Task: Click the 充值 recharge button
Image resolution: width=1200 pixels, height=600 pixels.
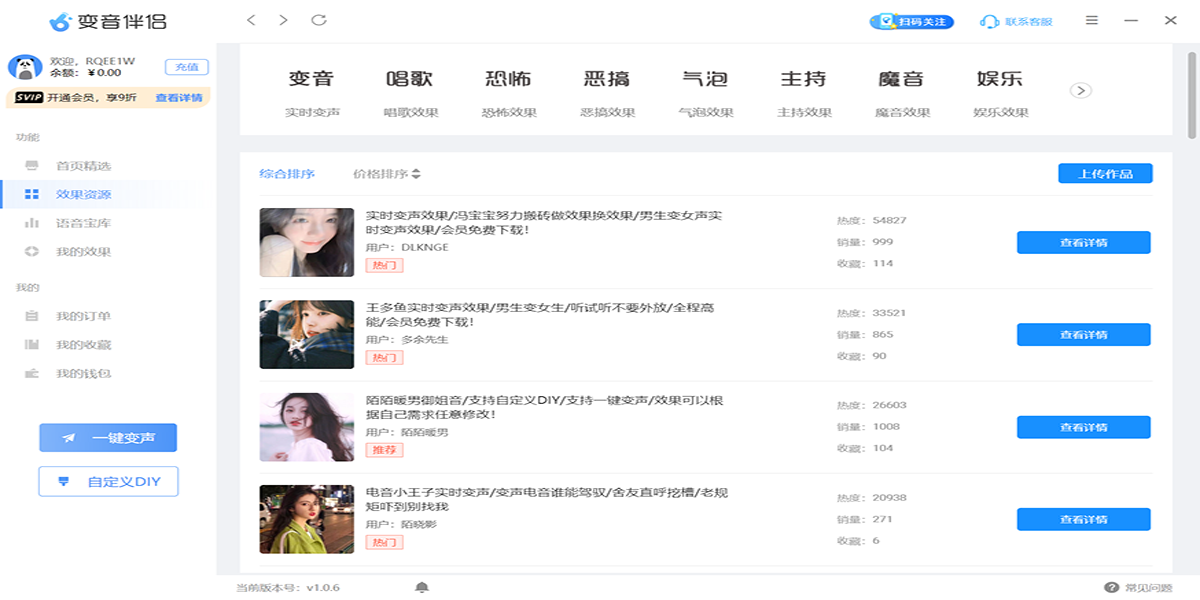Action: click(x=187, y=67)
